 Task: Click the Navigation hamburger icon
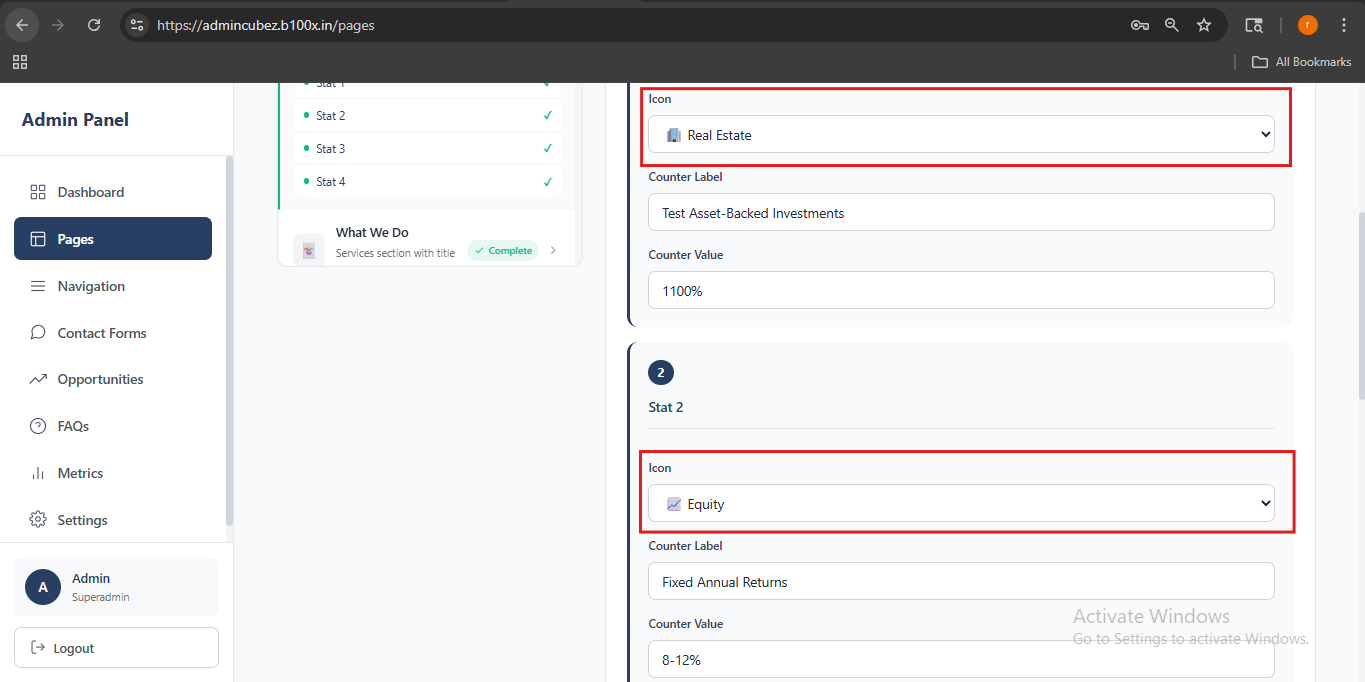tap(38, 286)
